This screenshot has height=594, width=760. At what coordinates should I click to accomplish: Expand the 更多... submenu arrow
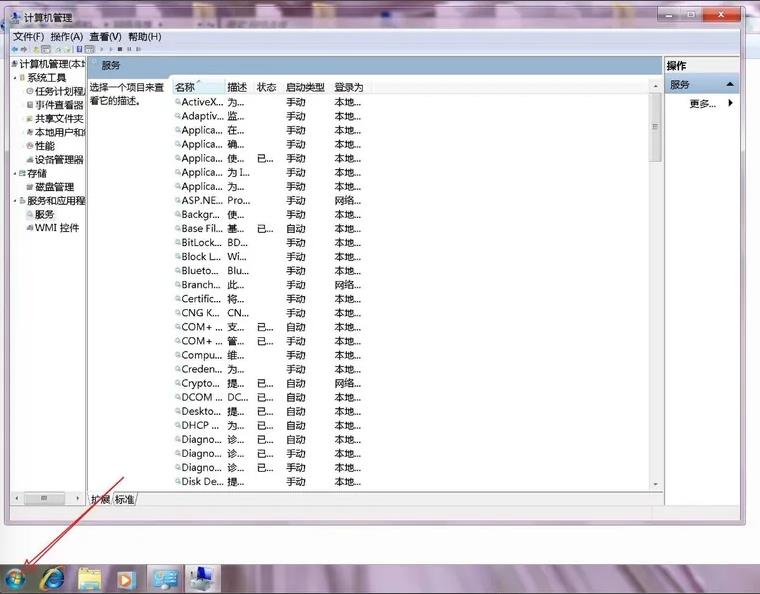(730, 103)
